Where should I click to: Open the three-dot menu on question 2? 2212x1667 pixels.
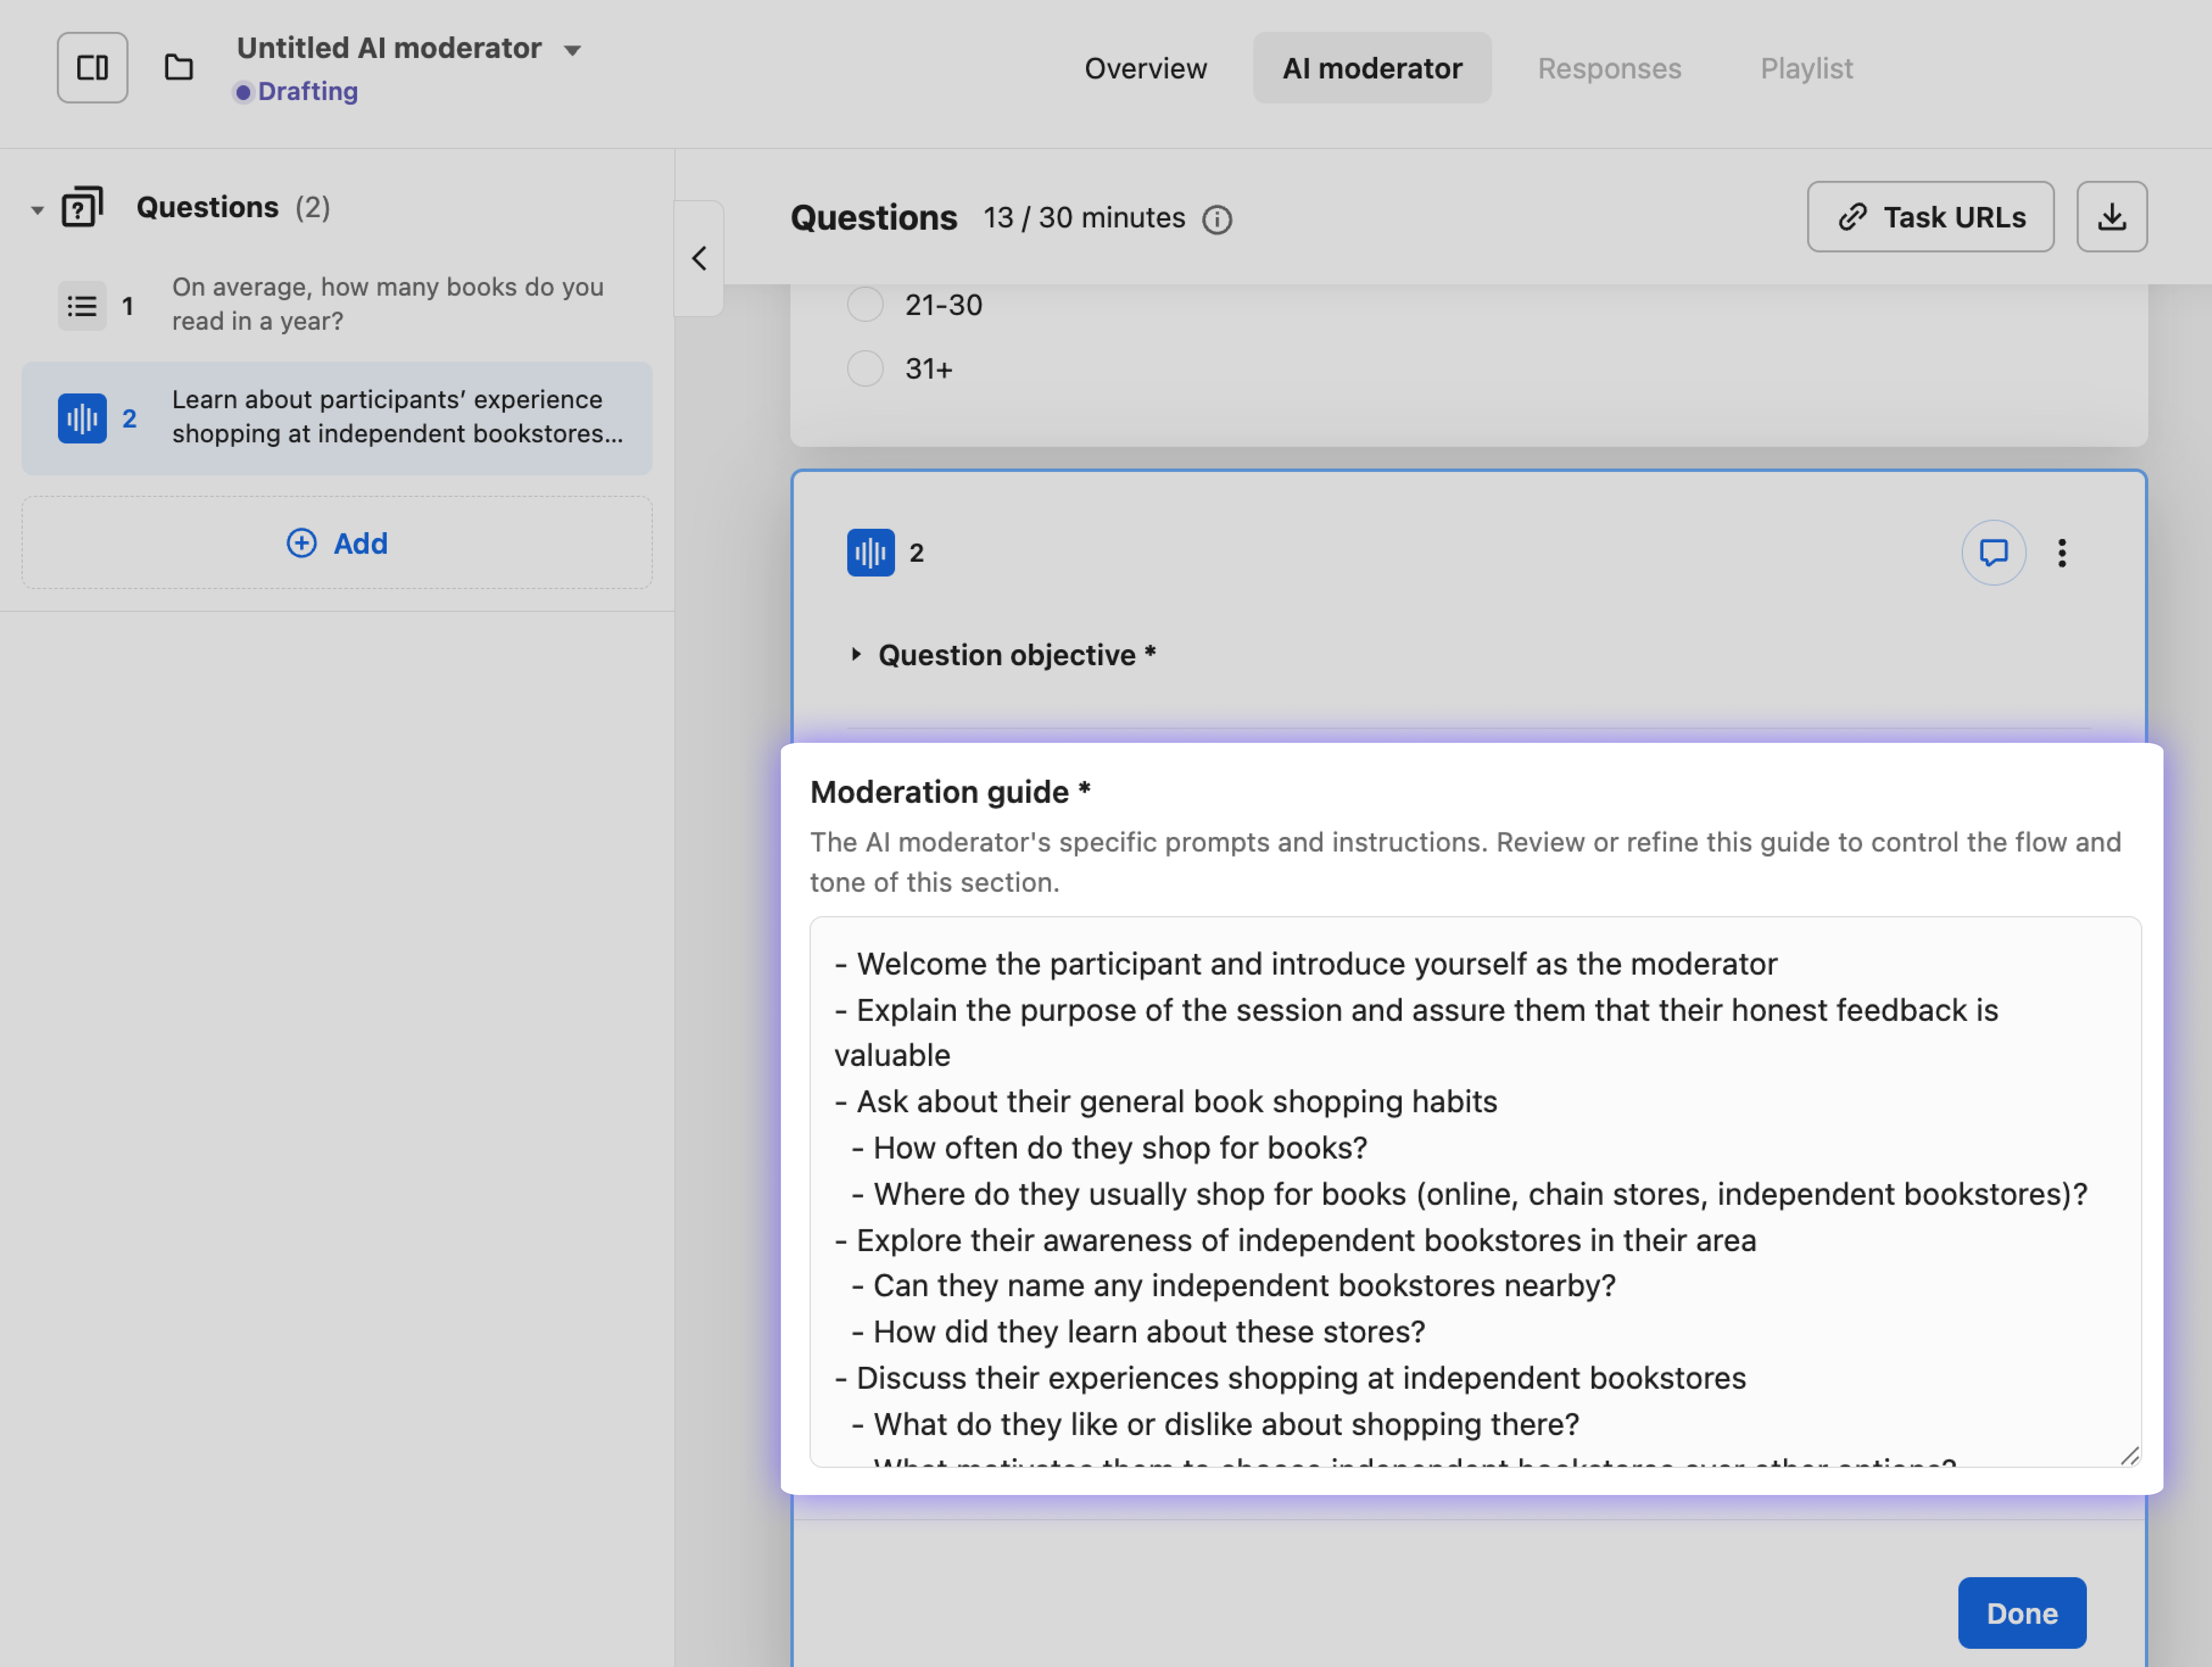[2062, 553]
